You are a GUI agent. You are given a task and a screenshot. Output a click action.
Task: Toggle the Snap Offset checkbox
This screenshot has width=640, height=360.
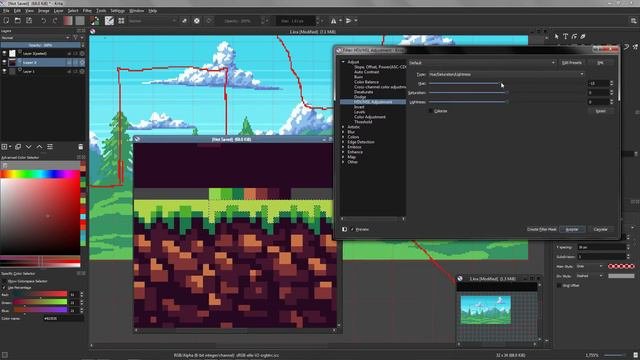[x=559, y=285]
